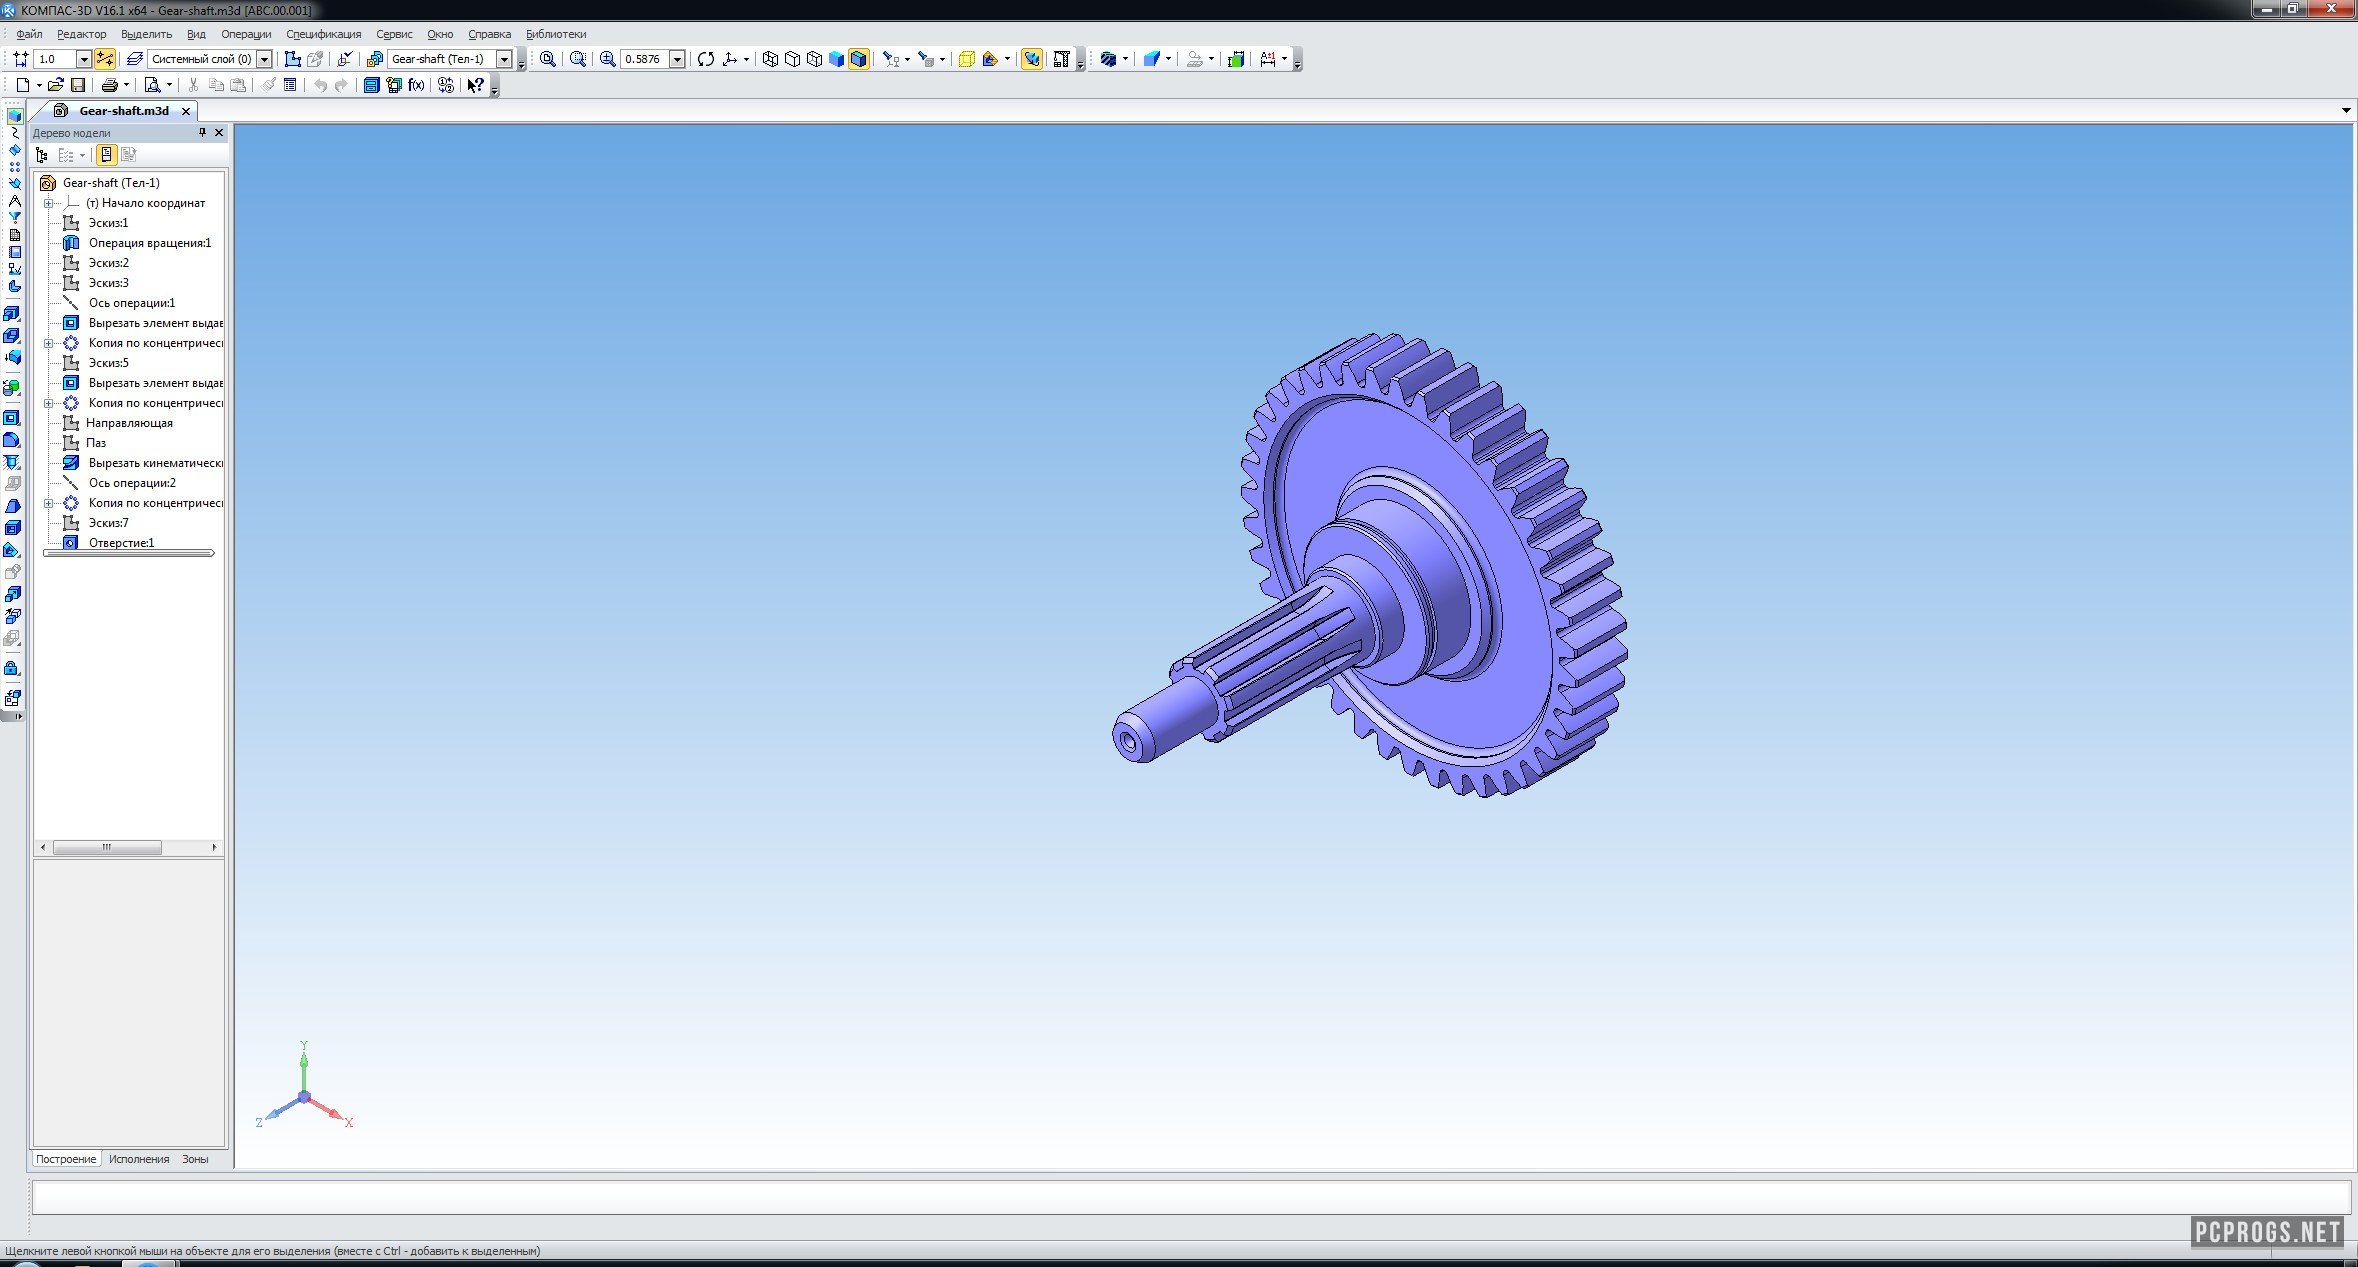
Task: Click the current step 1.0 input field
Action: 54,59
